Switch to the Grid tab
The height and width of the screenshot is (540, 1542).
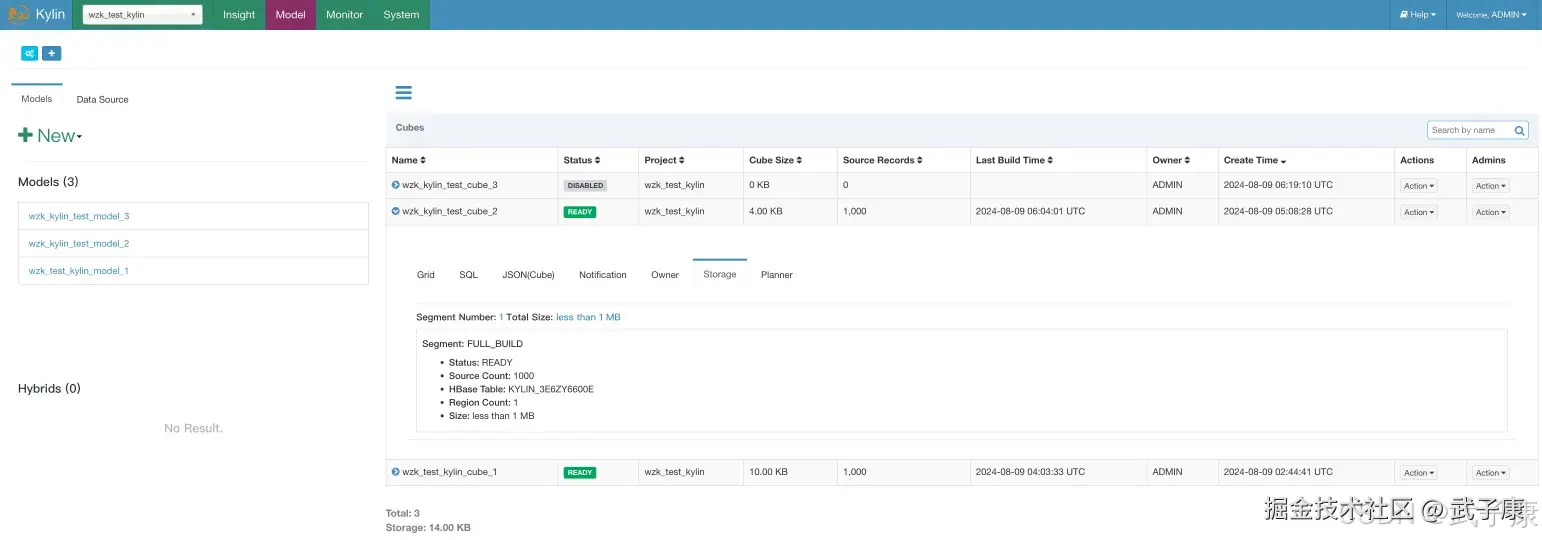[426, 275]
